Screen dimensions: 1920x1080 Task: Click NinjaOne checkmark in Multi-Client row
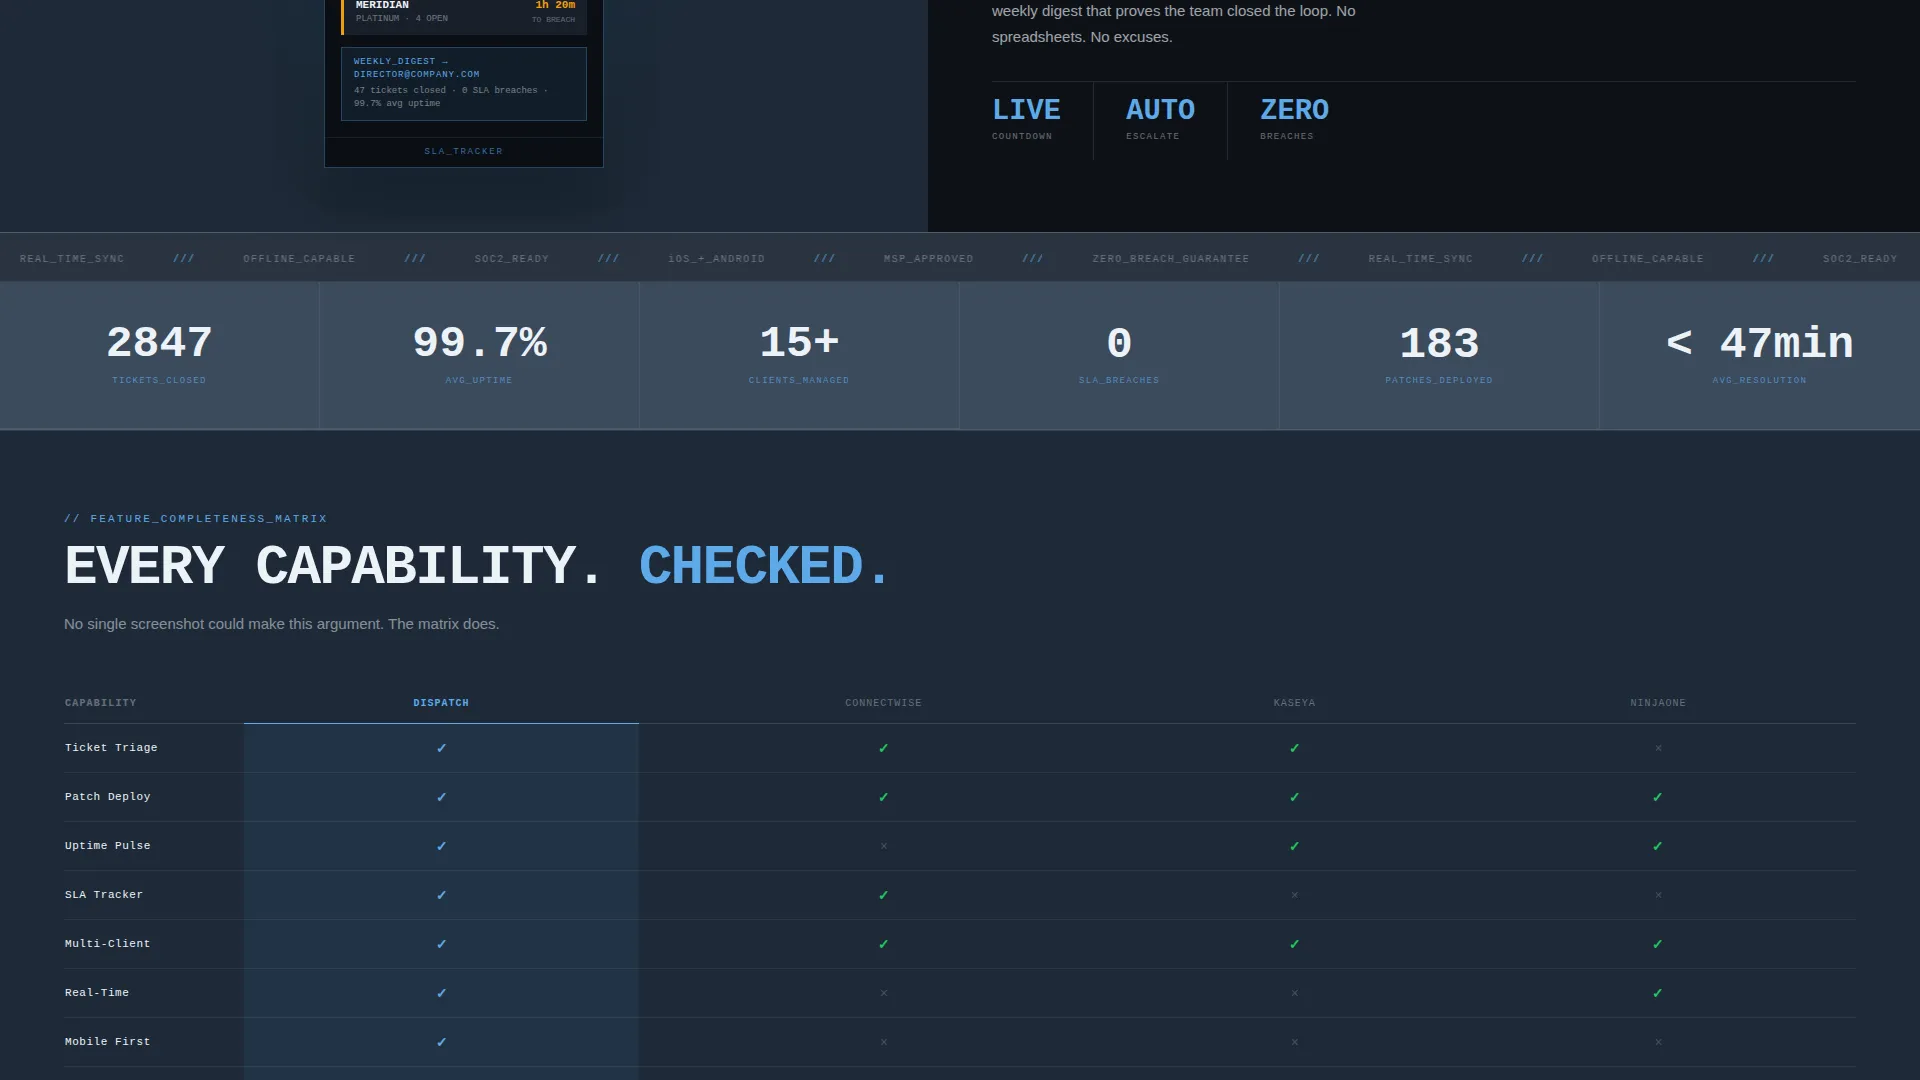1657,944
